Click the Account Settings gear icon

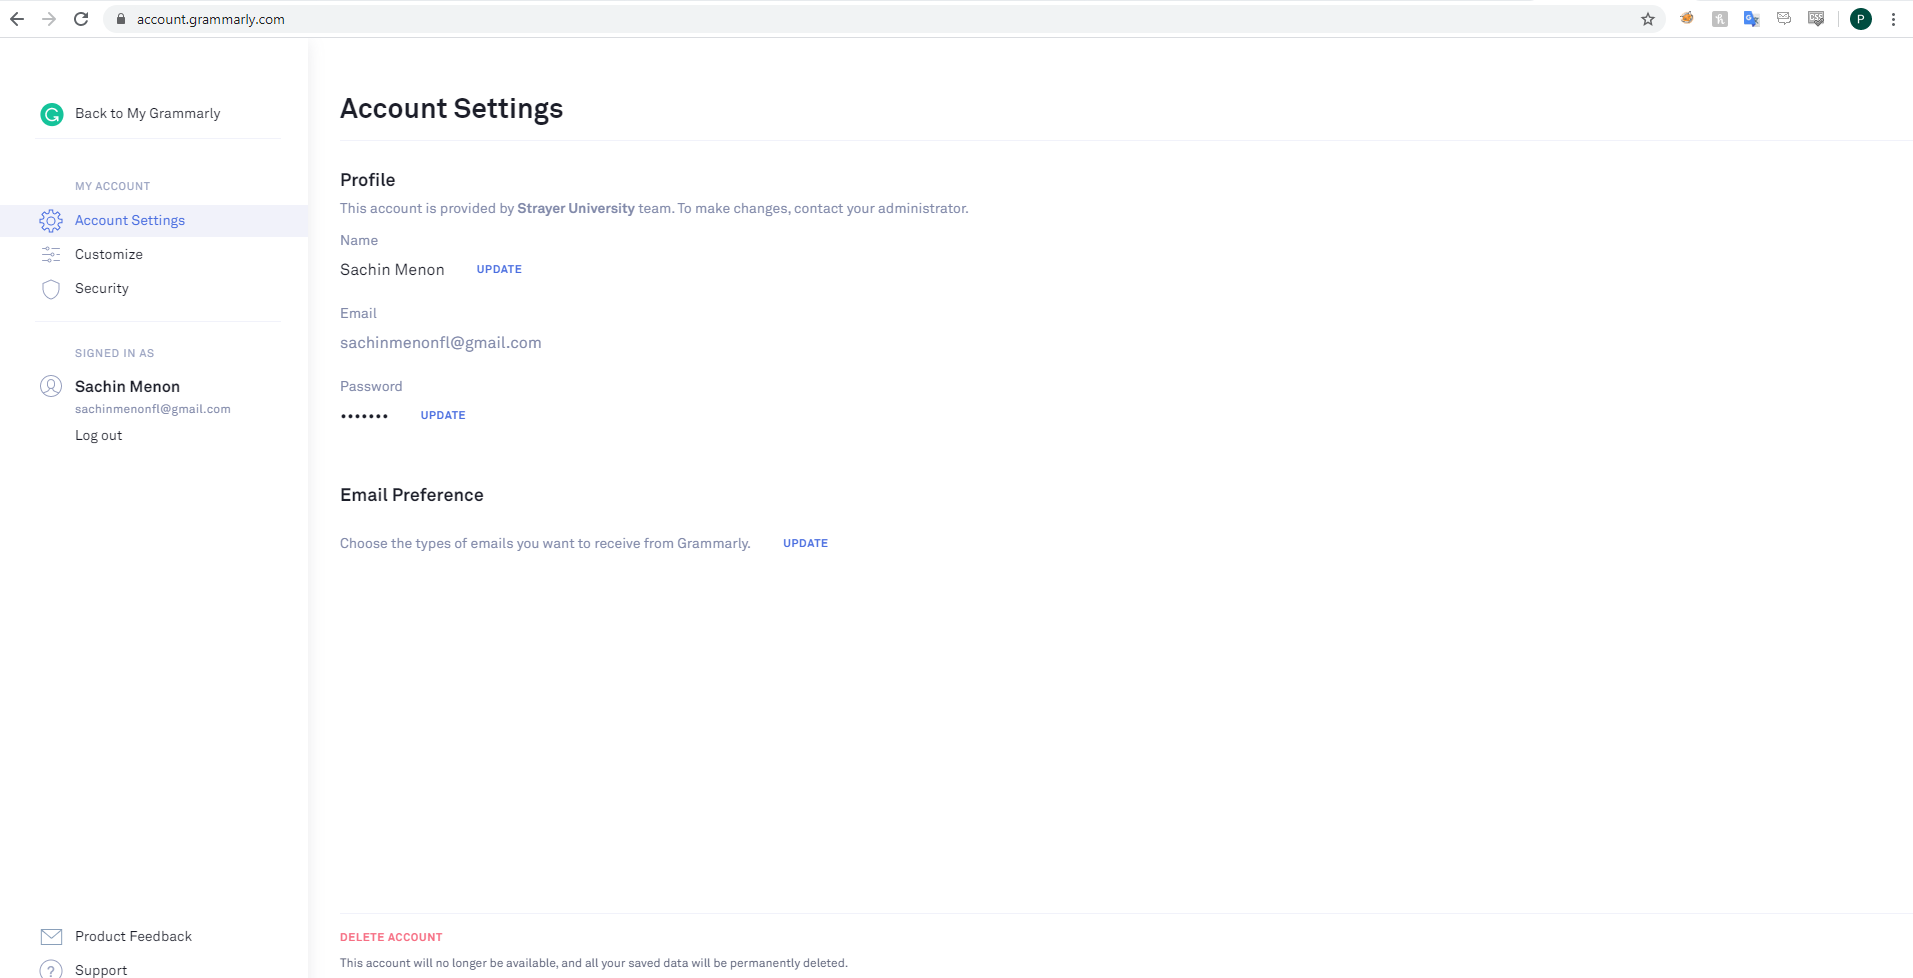tap(51, 221)
